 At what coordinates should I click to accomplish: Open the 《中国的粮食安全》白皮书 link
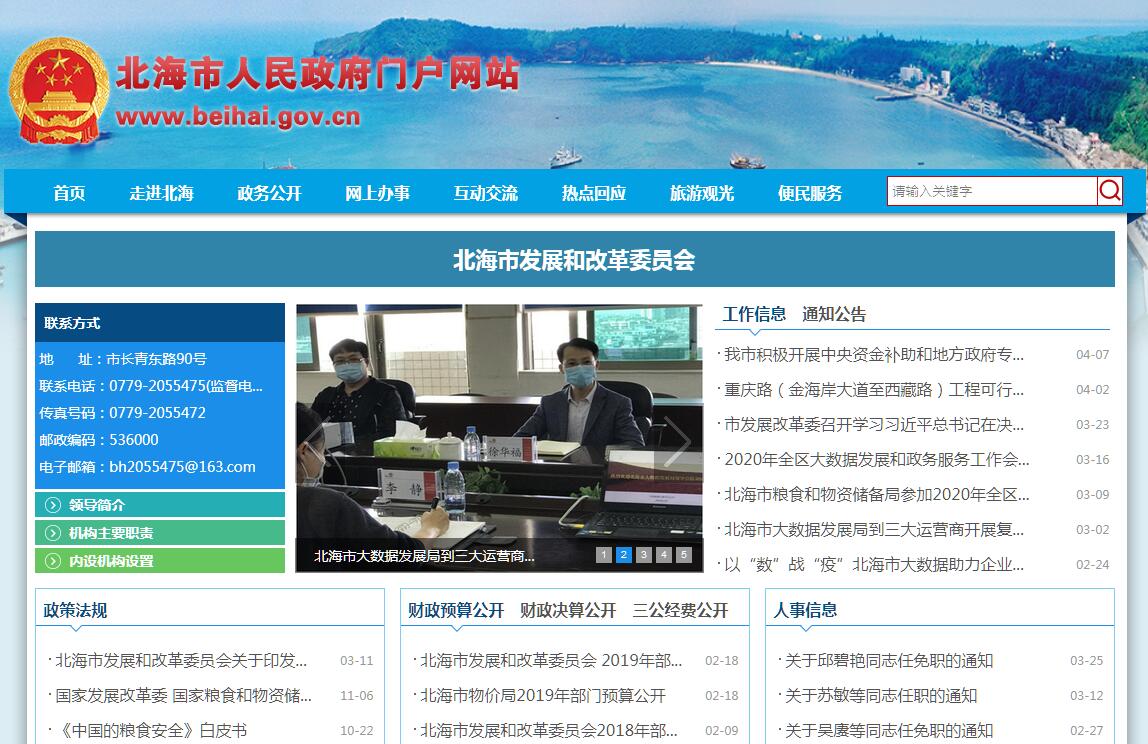(x=150, y=730)
